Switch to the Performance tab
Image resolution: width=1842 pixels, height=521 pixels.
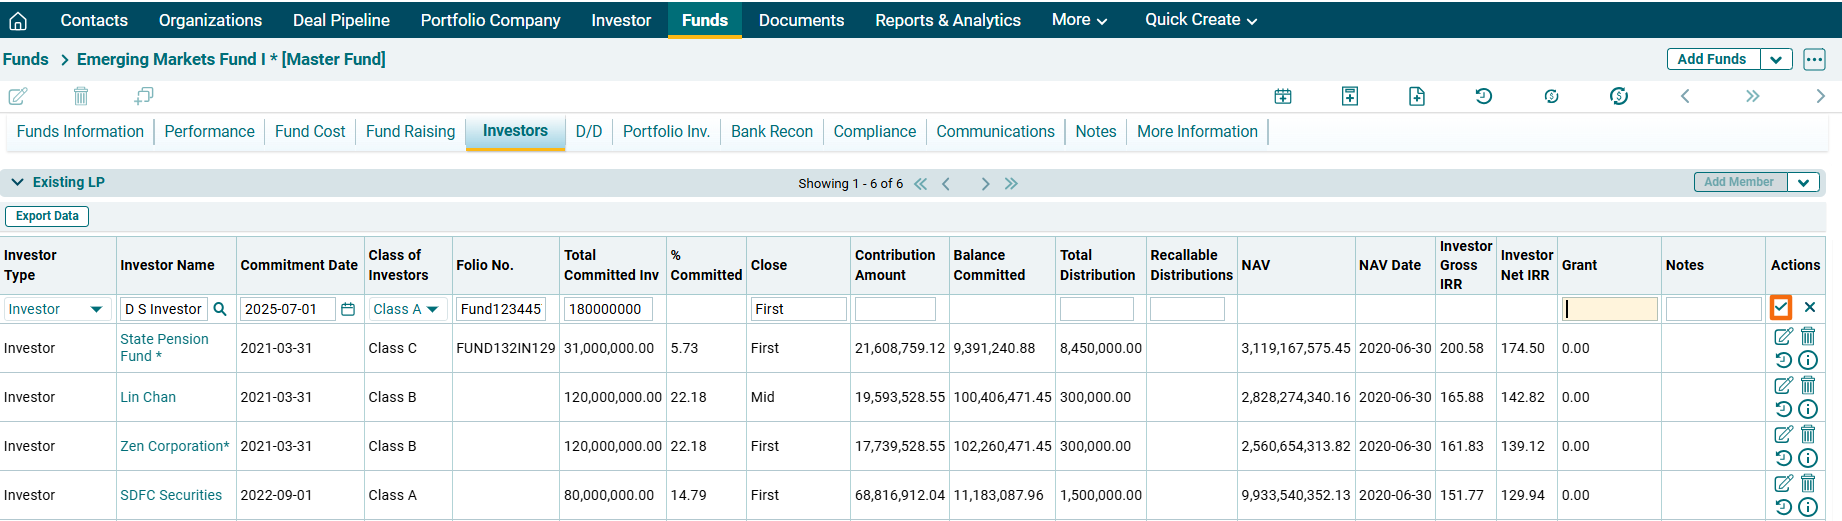pyautogui.click(x=209, y=131)
